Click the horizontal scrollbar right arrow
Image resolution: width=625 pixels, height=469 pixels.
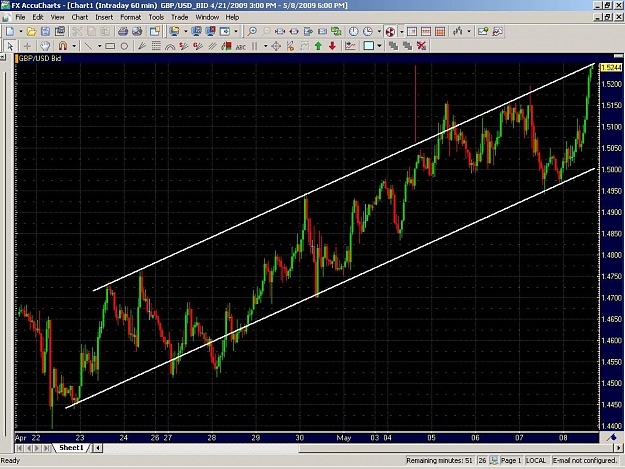click(x=618, y=448)
